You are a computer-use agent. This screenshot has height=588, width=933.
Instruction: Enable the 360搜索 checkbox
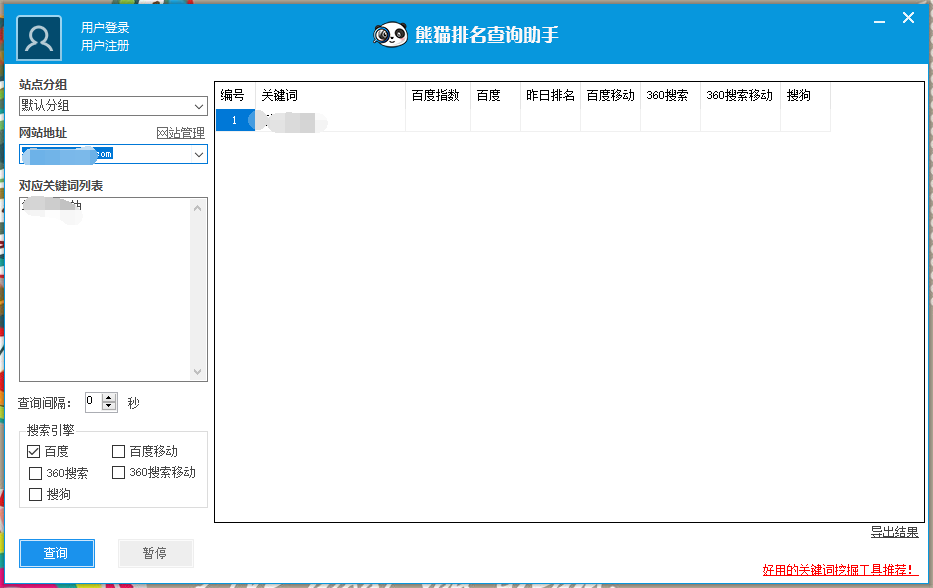coord(36,473)
